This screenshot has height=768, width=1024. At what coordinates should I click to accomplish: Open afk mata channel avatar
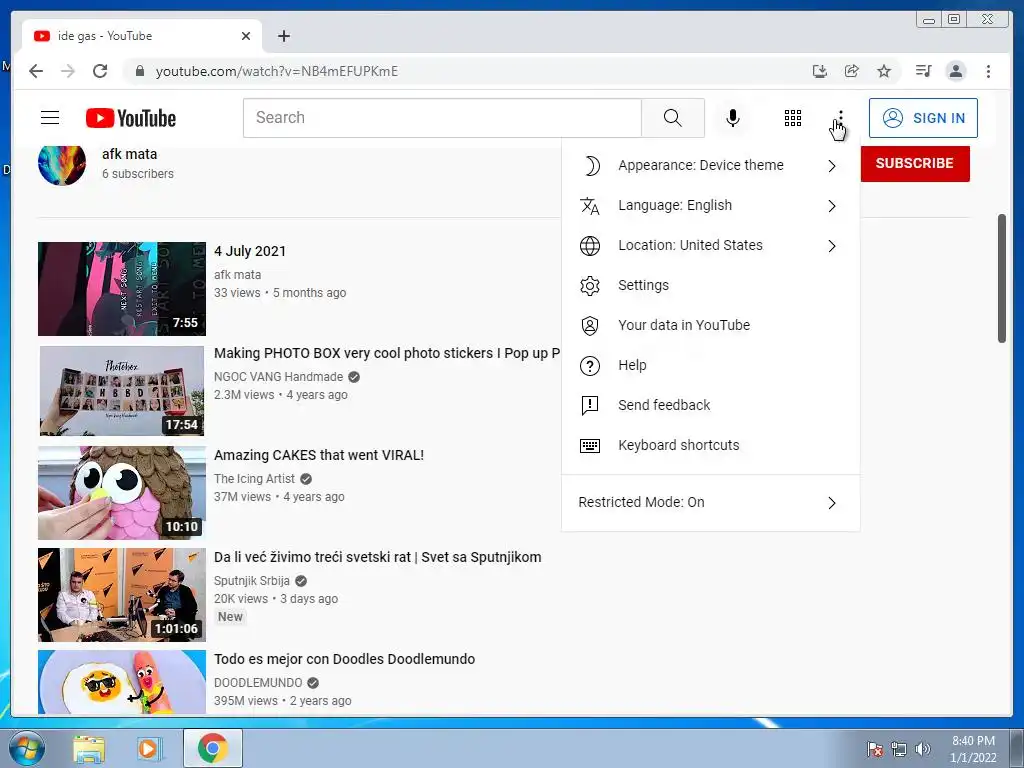pyautogui.click(x=62, y=161)
